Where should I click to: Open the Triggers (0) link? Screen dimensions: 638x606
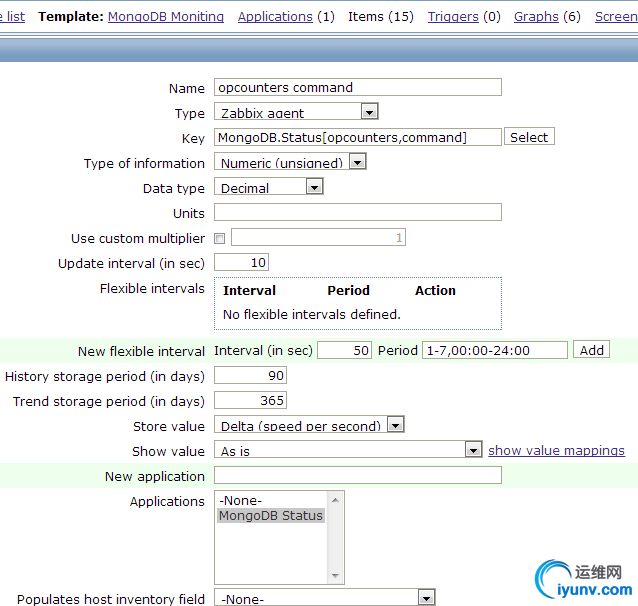(x=453, y=17)
